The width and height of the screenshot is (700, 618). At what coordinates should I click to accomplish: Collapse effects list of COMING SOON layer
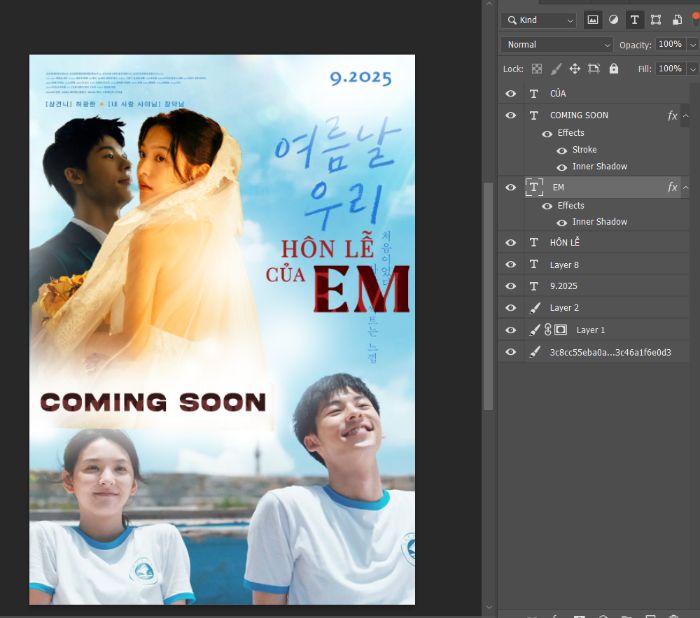(685, 116)
